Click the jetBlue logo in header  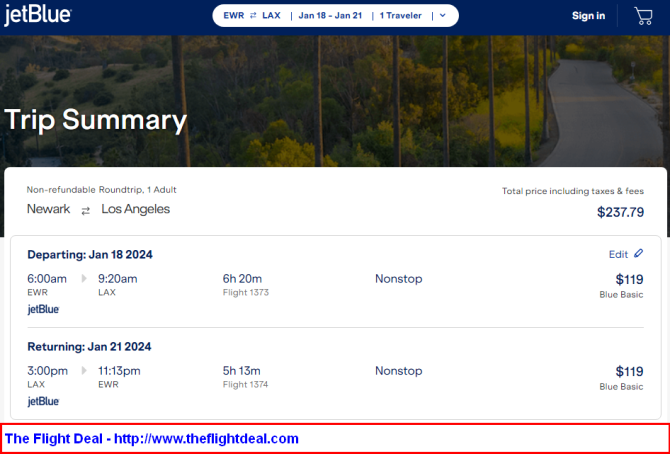tap(38, 15)
